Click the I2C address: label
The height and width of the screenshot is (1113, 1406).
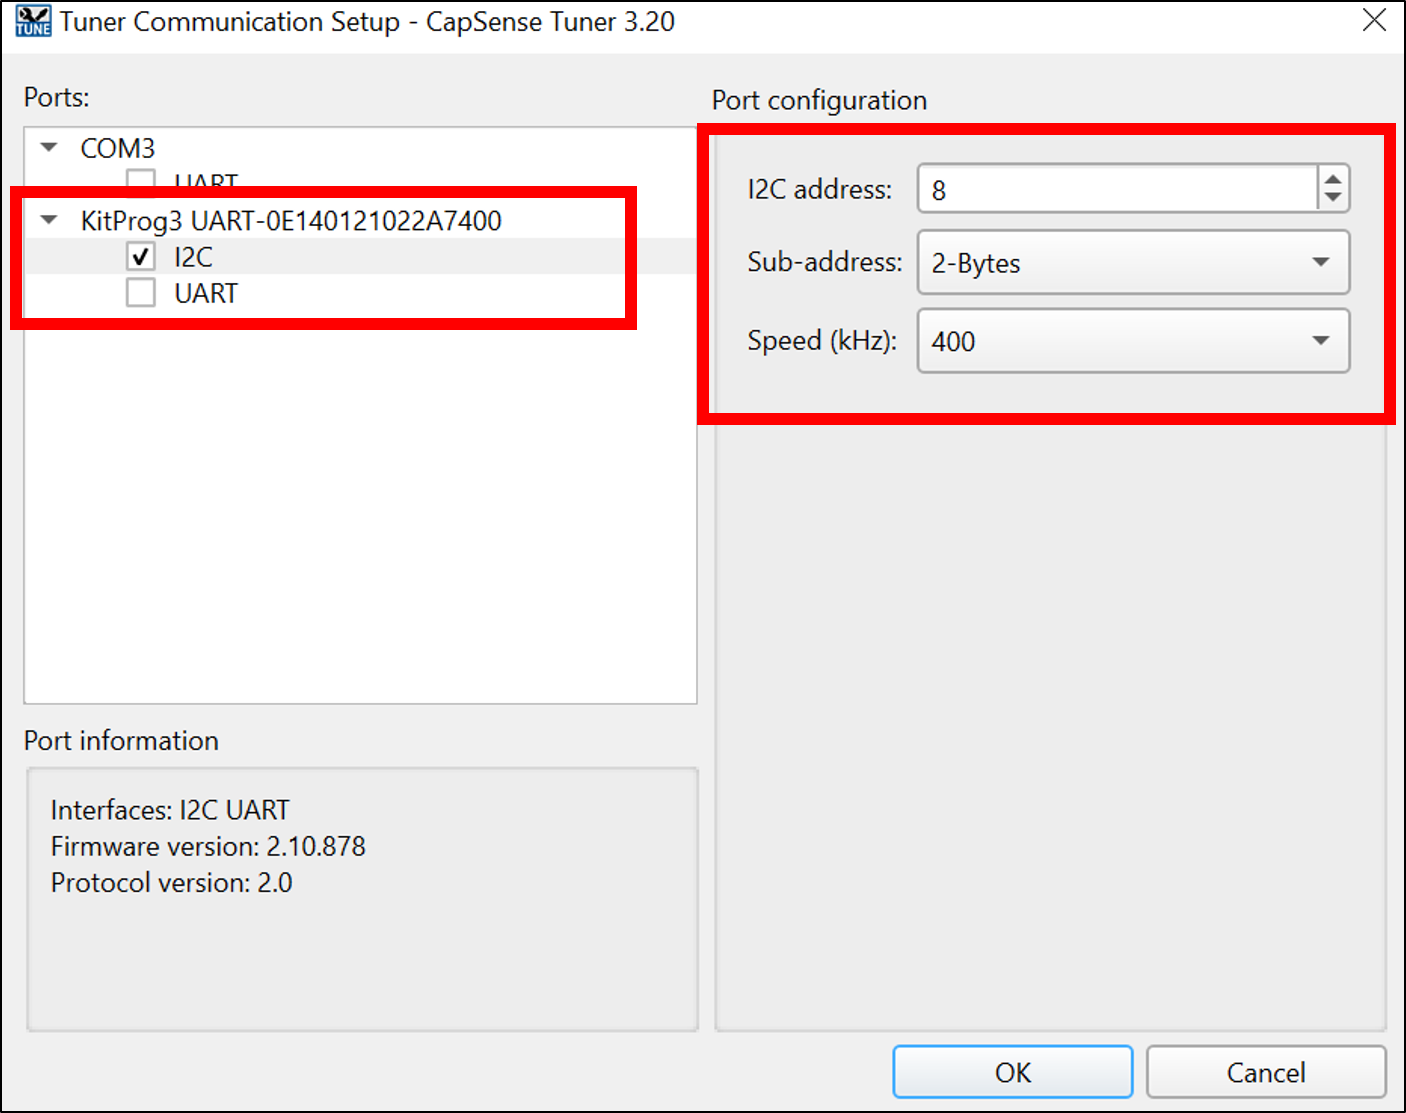click(820, 189)
